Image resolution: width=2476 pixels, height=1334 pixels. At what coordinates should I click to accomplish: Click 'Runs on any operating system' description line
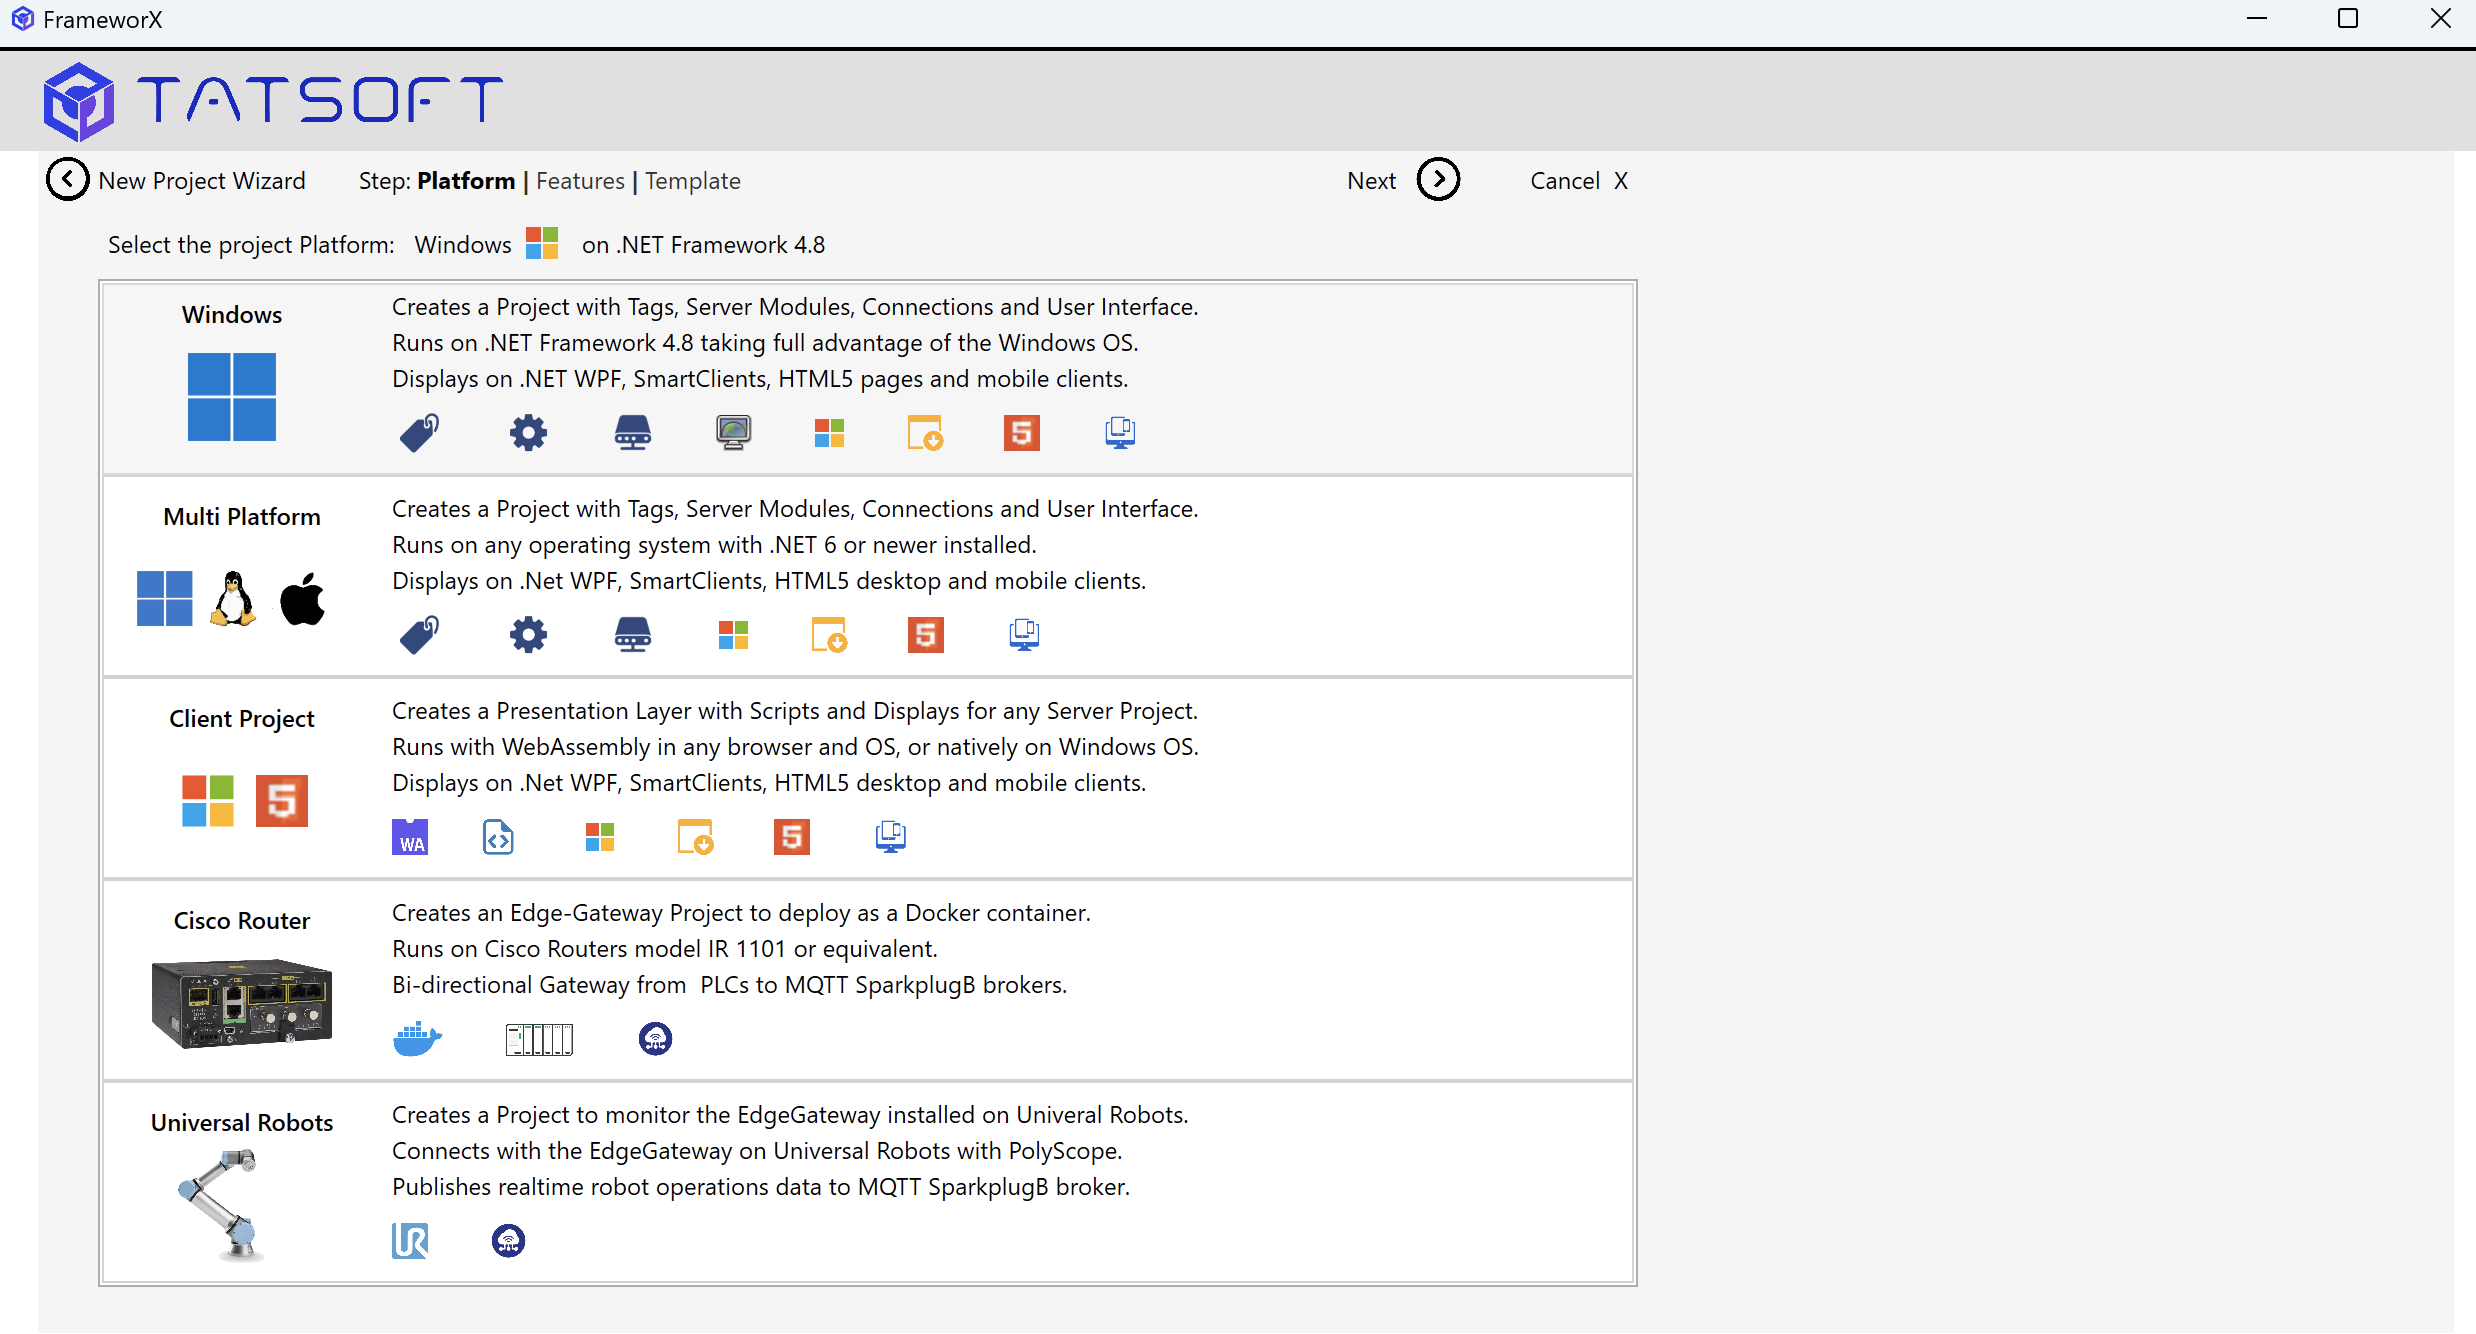coord(714,545)
